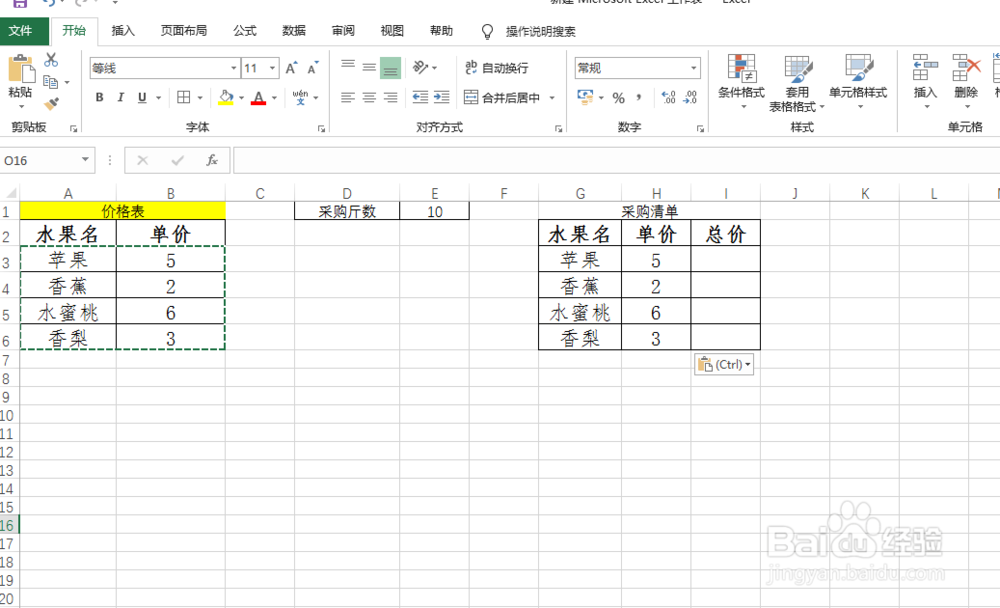Open the 字体 font dialog launcher
This screenshot has height=608, width=1000.
click(321, 129)
